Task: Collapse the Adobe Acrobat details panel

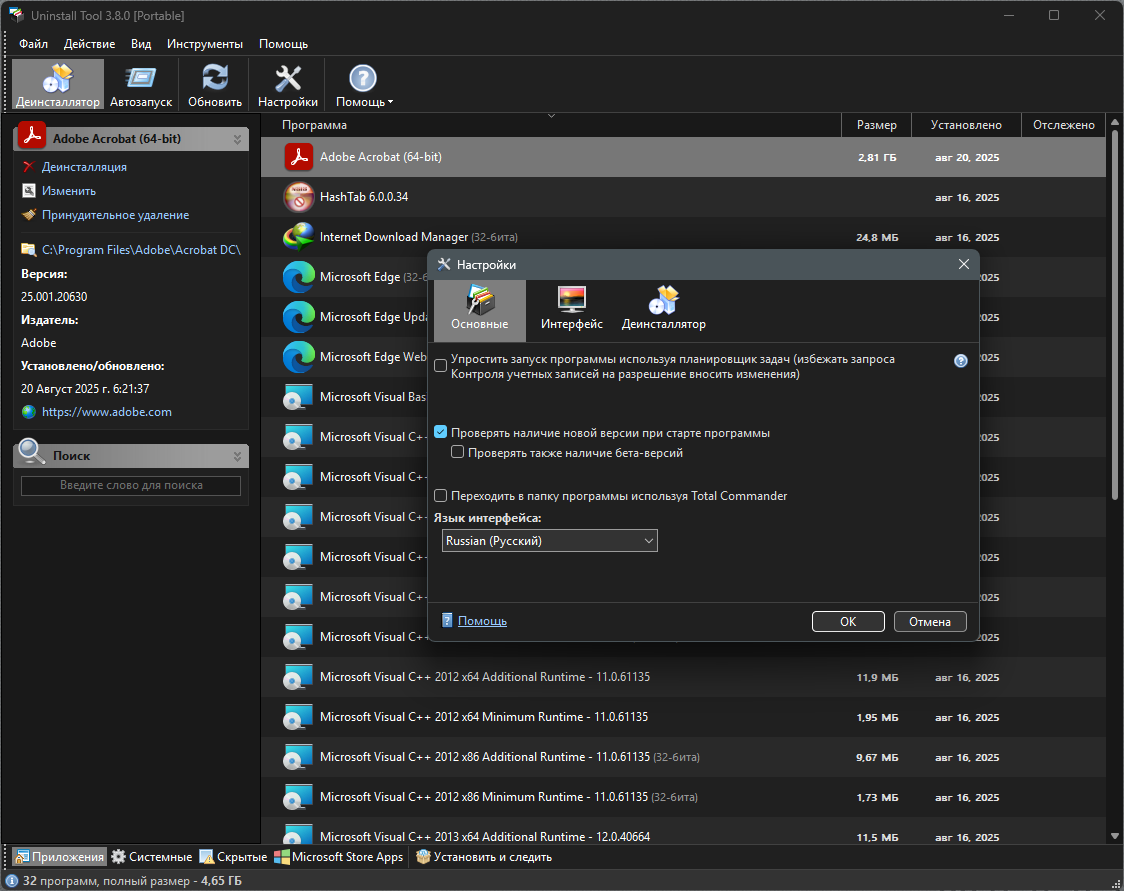Action: (238, 139)
